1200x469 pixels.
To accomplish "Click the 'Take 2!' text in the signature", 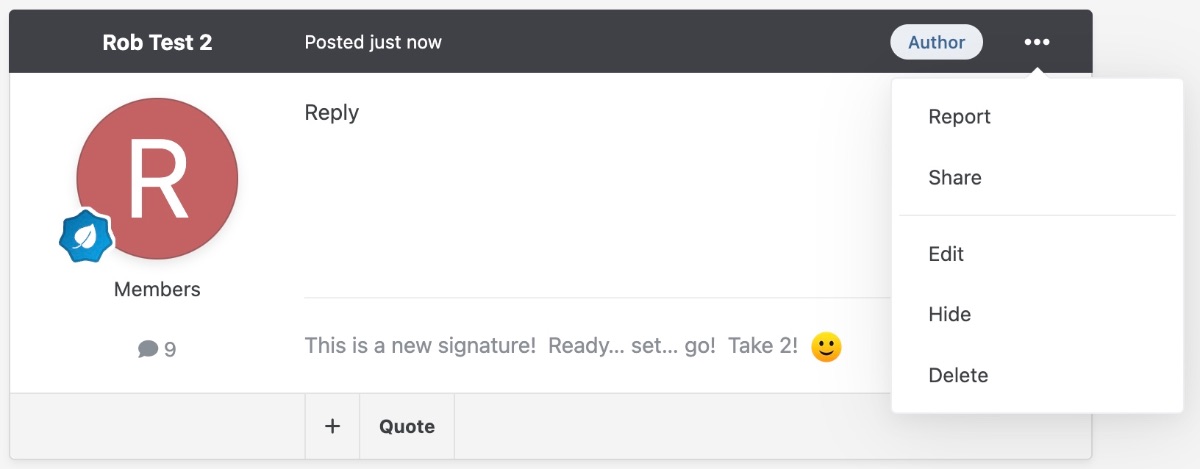I will coord(763,346).
